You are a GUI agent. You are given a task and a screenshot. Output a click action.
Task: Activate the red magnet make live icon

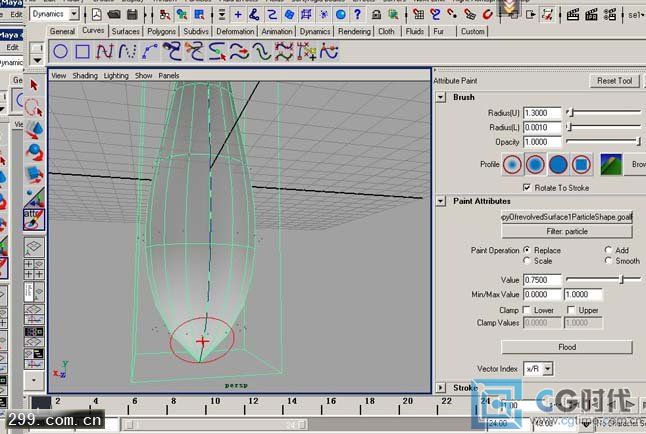pyautogui.click(x=487, y=15)
